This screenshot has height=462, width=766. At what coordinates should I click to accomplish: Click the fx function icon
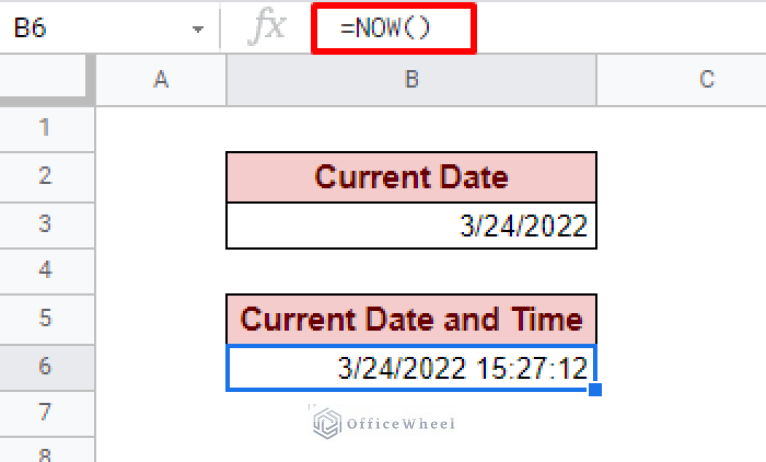pos(267,28)
